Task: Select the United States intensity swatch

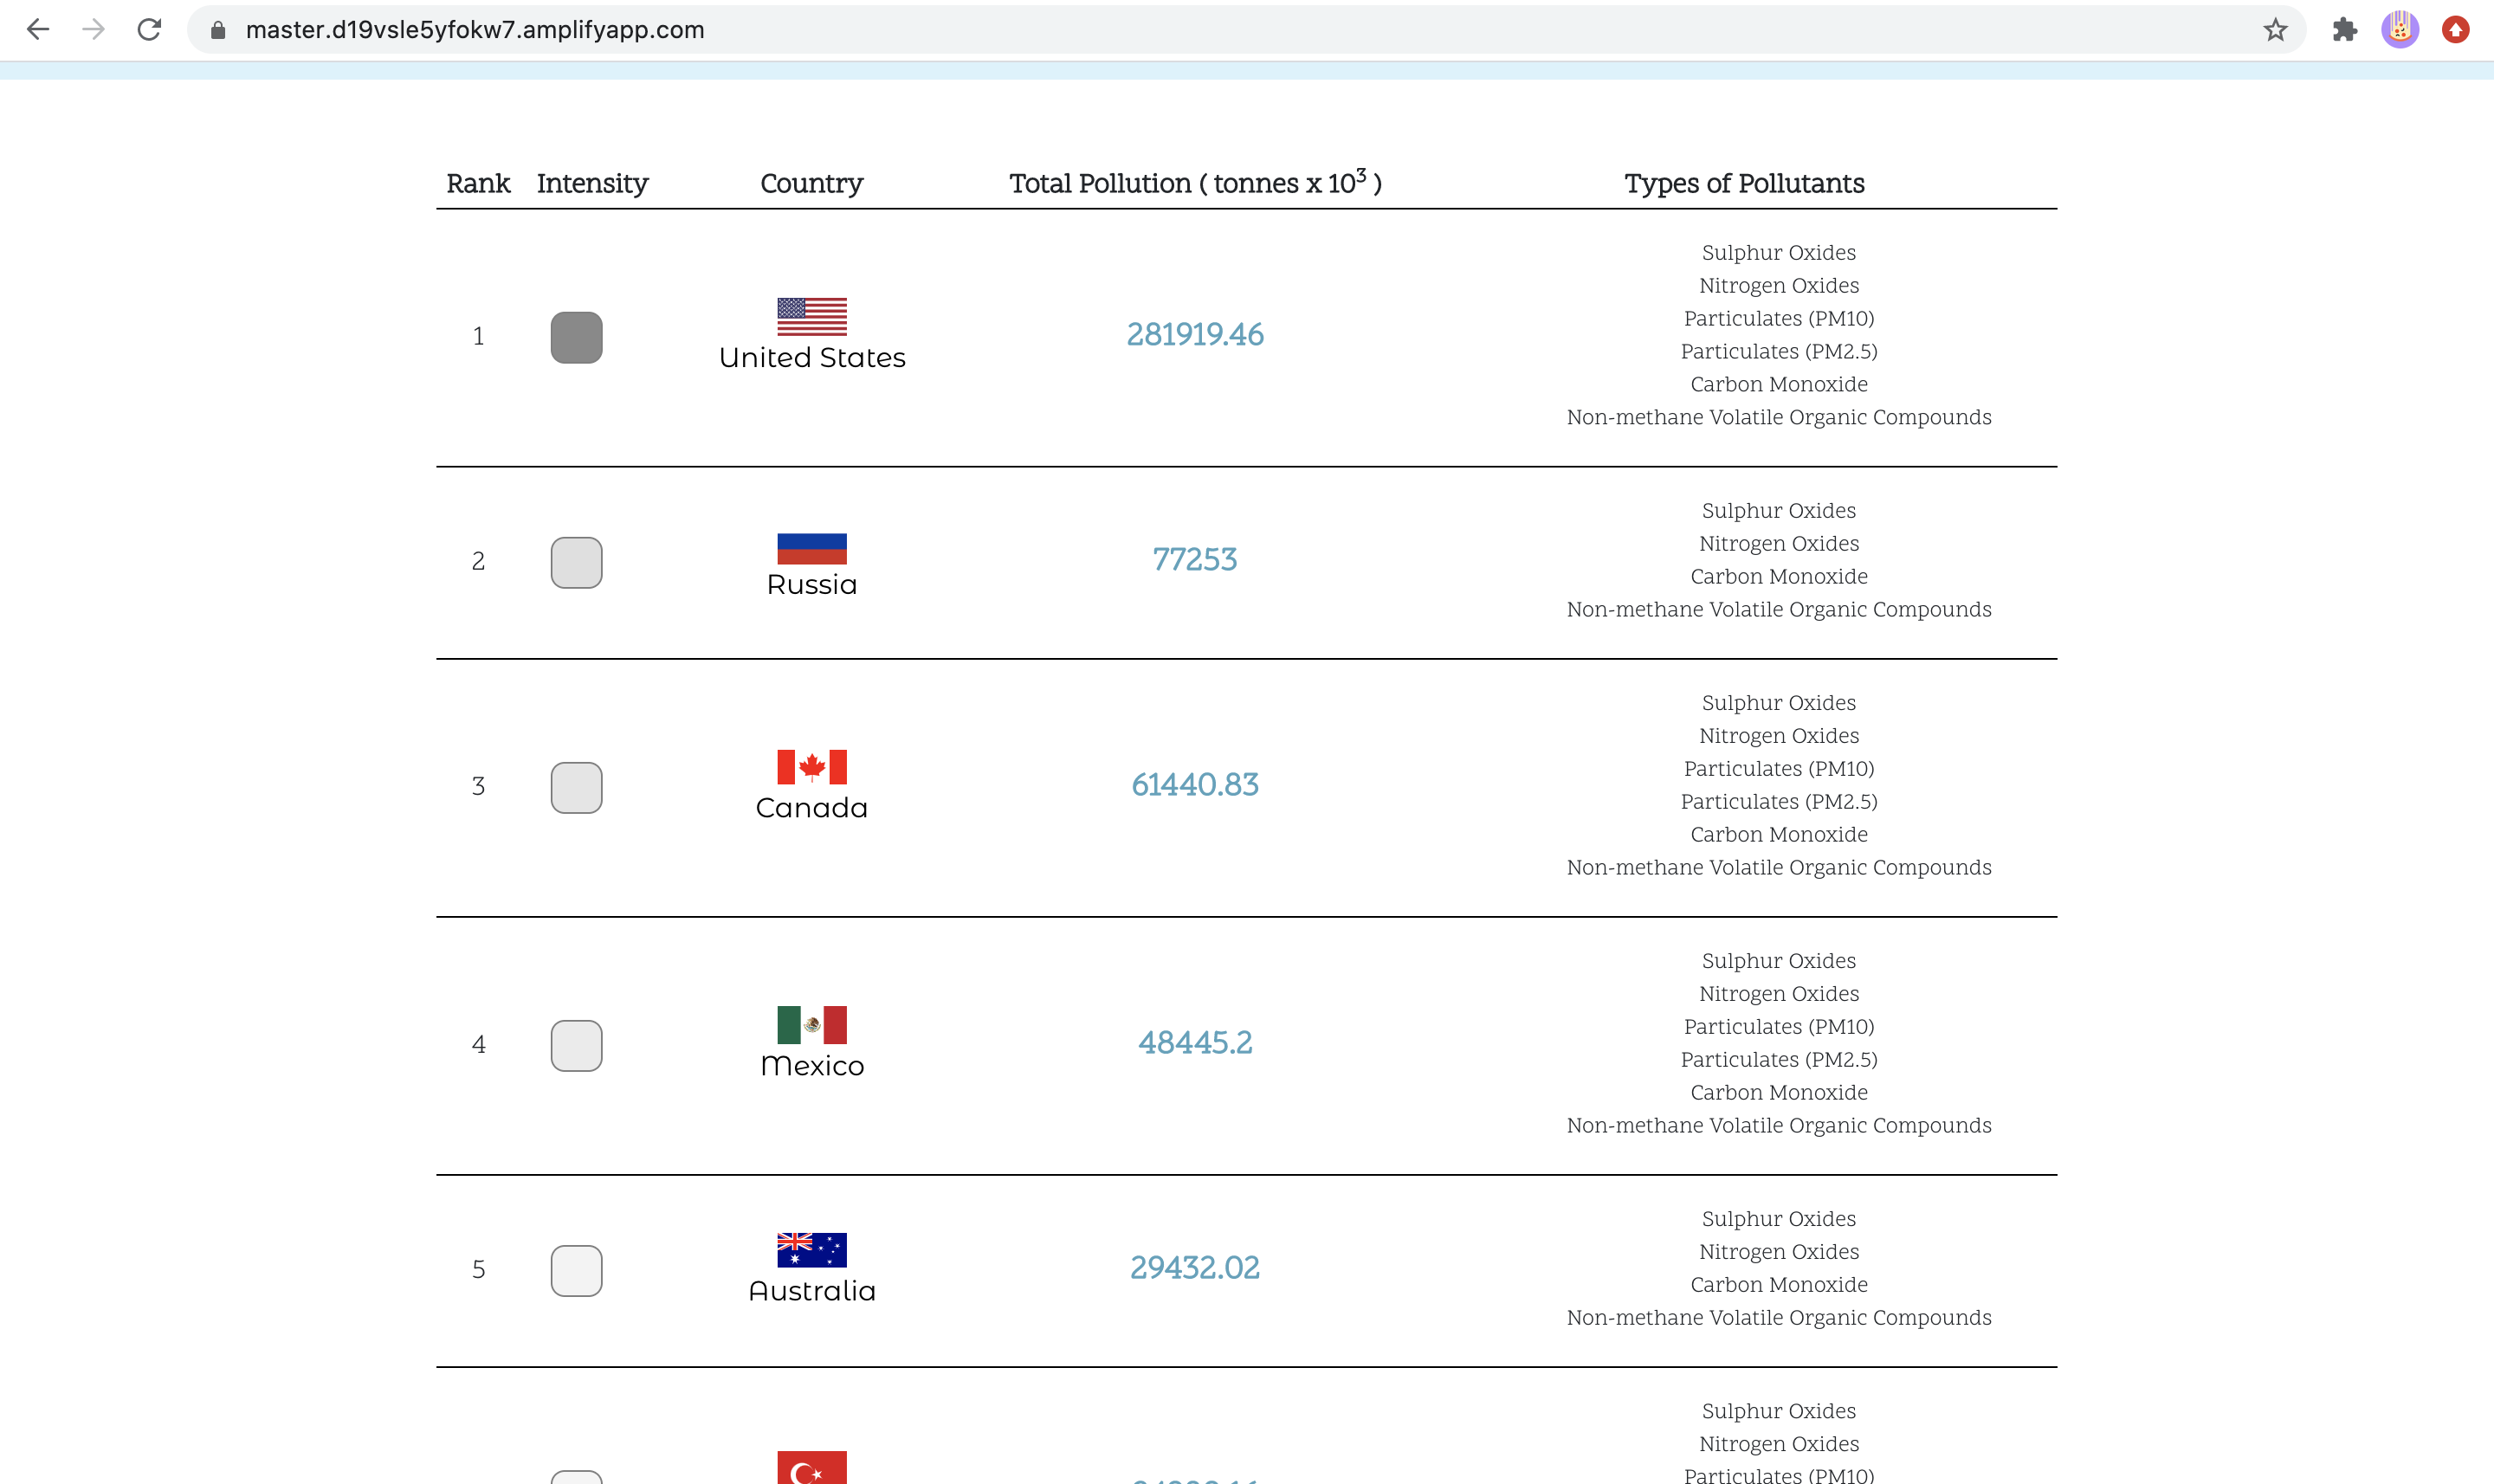Action: (x=576, y=337)
